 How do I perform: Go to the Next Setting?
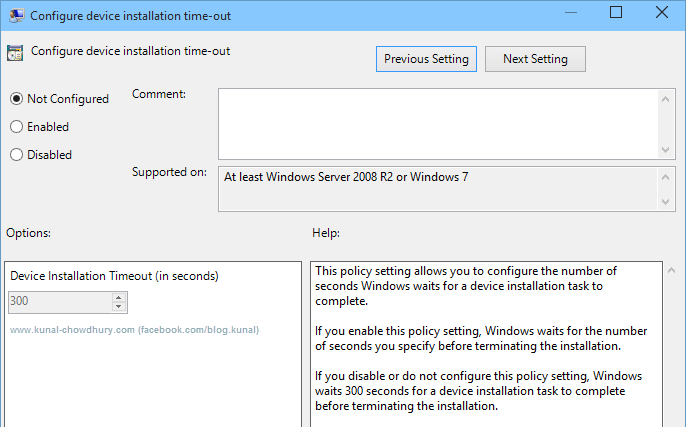[x=535, y=59]
